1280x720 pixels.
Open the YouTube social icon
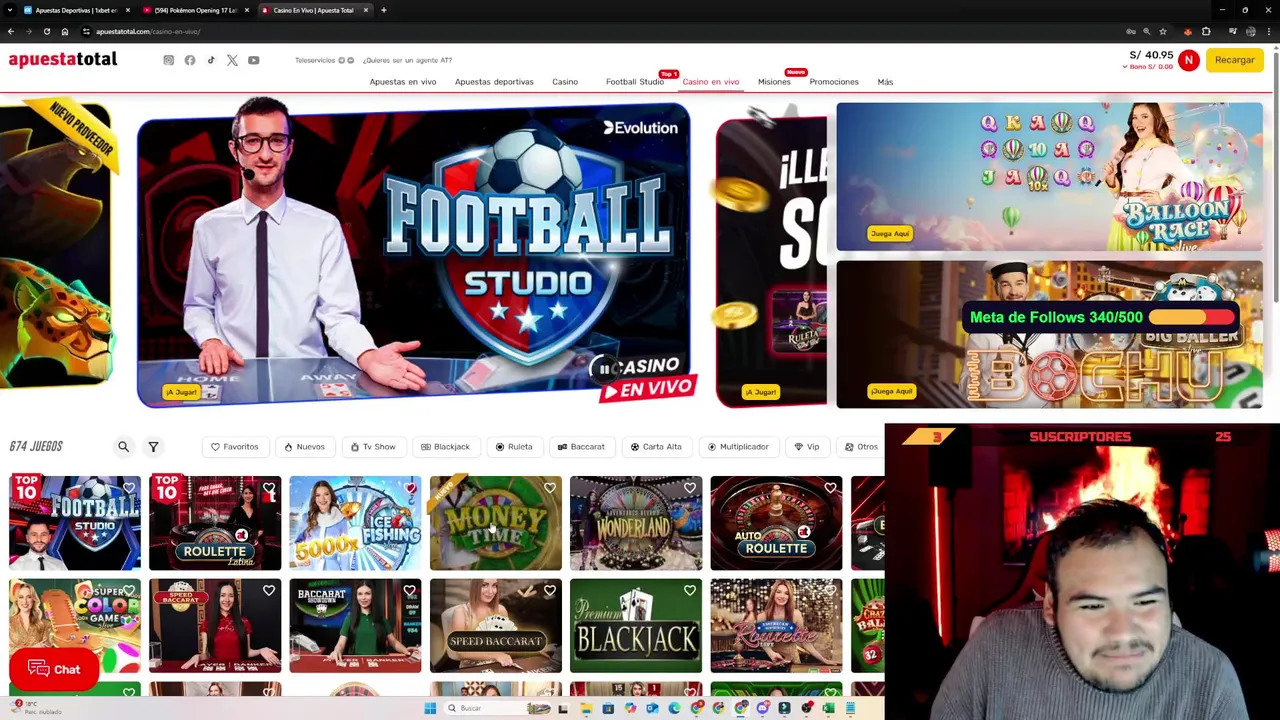254,60
